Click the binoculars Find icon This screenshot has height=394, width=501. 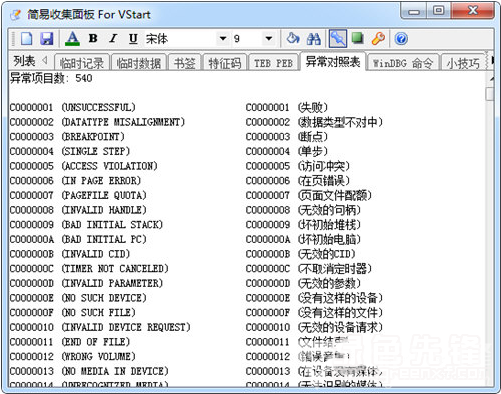coord(314,39)
